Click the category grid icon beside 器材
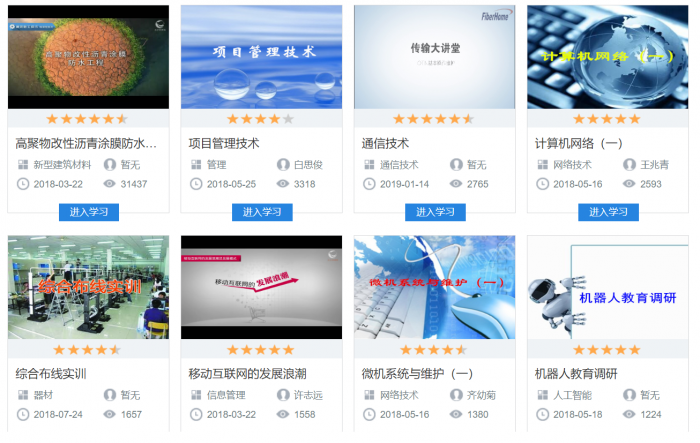The height and width of the screenshot is (443, 700). pyautogui.click(x=23, y=395)
